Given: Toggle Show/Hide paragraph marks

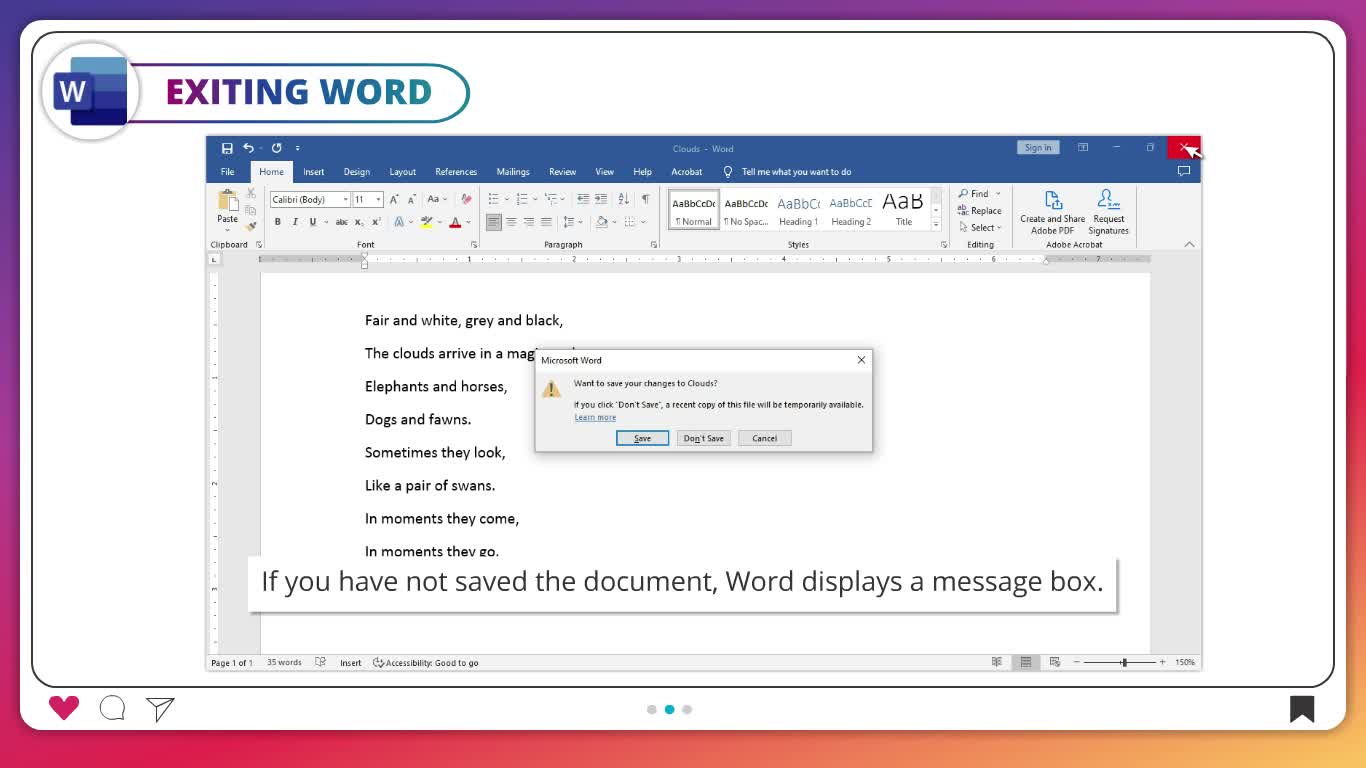Looking at the screenshot, I should (646, 199).
